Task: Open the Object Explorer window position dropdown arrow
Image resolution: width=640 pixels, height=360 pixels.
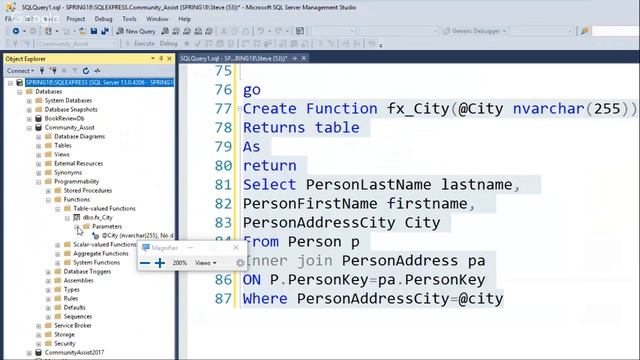Action: tap(153, 59)
